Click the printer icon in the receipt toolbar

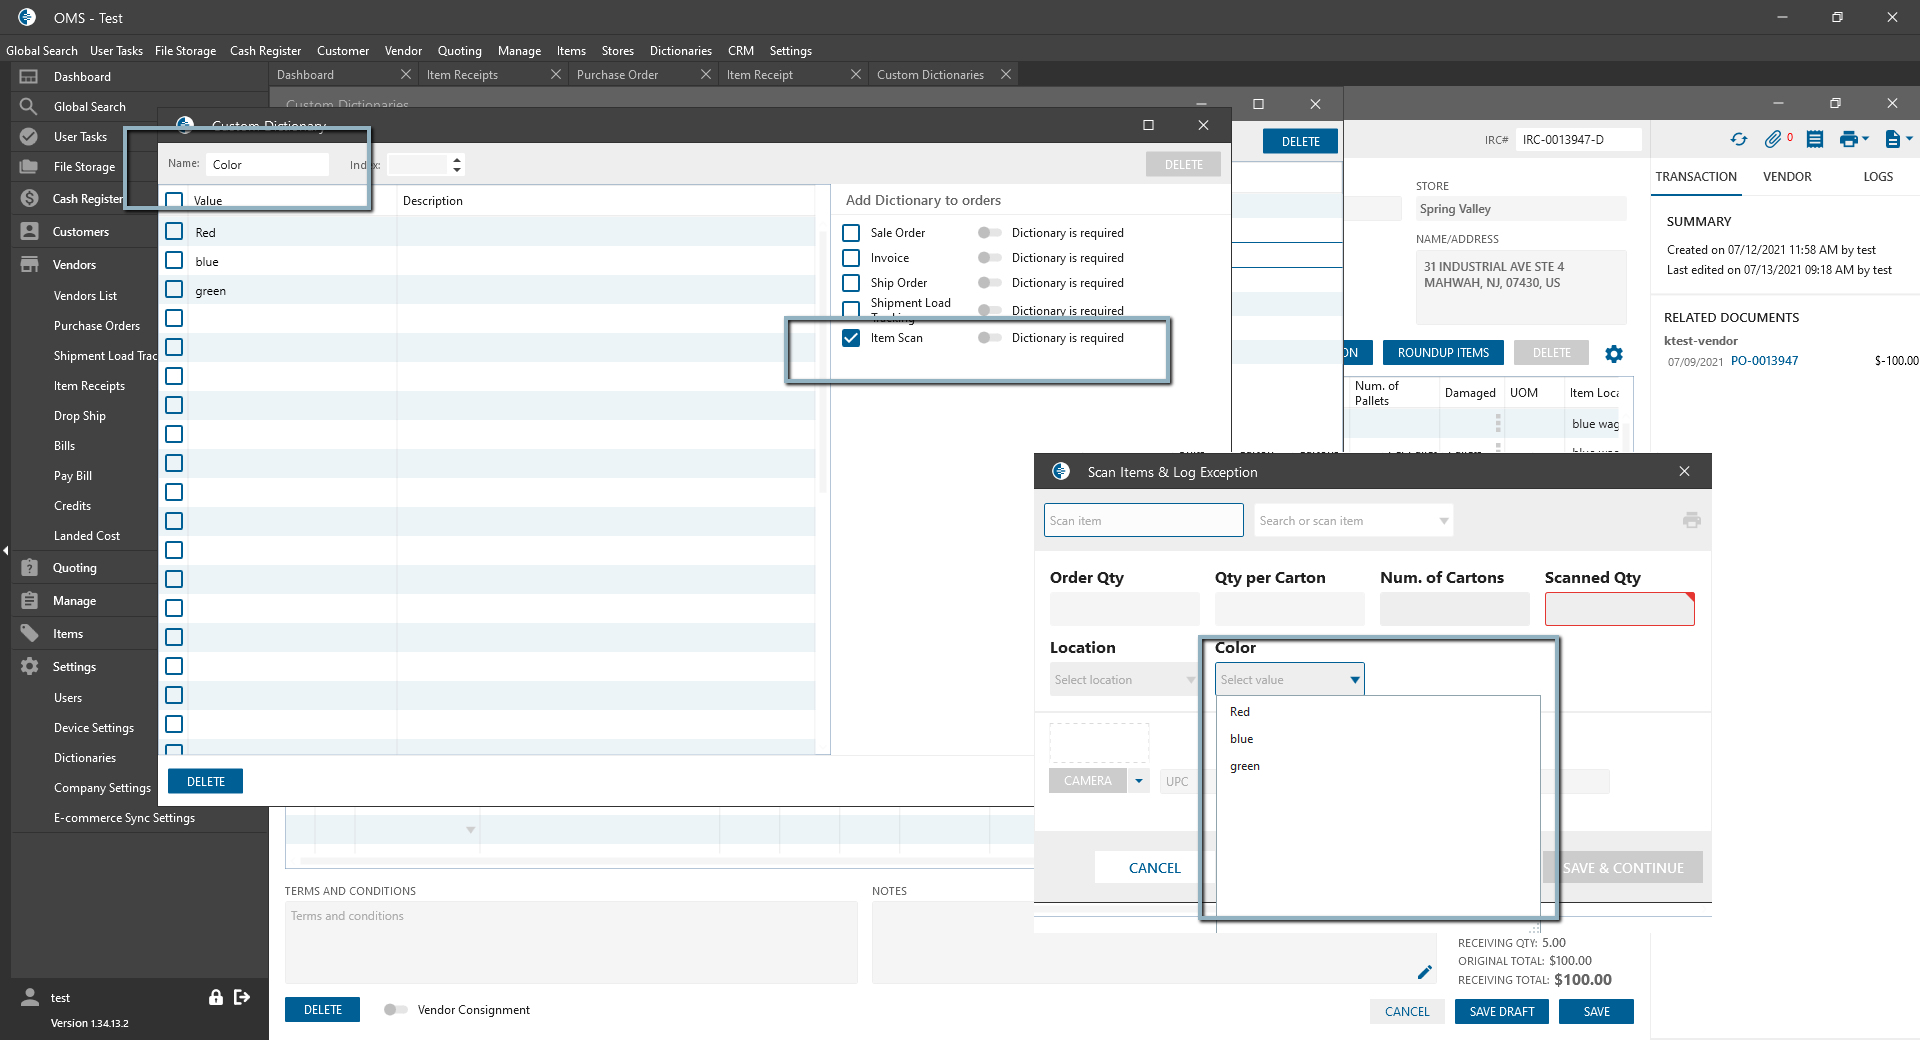1848,140
